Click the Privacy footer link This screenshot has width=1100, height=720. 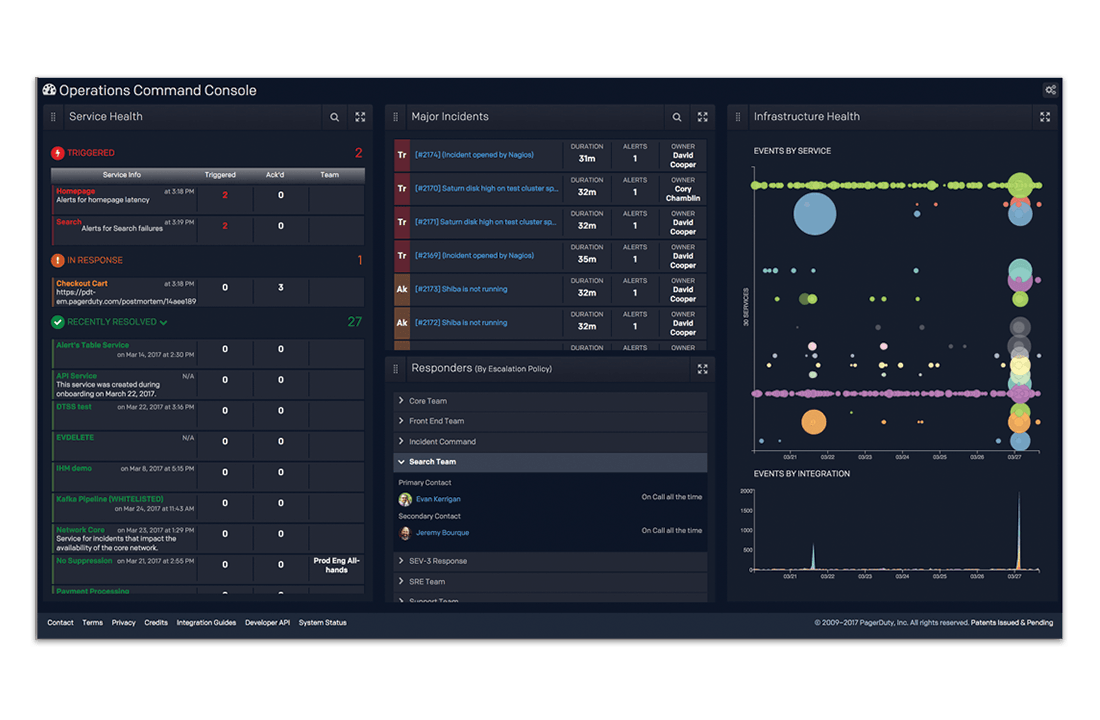click(123, 623)
